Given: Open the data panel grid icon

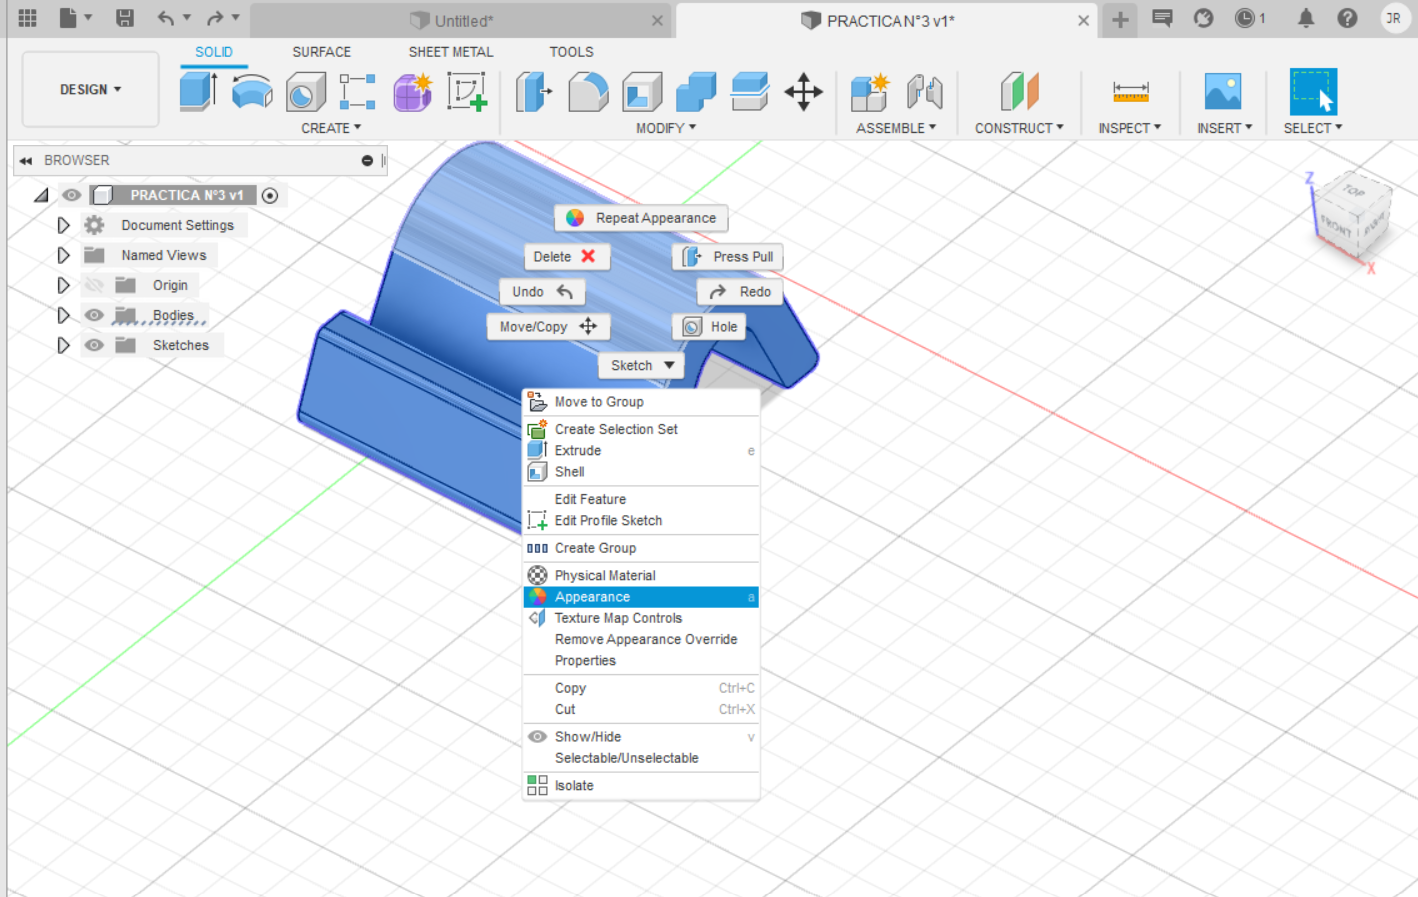Looking at the screenshot, I should tap(28, 18).
